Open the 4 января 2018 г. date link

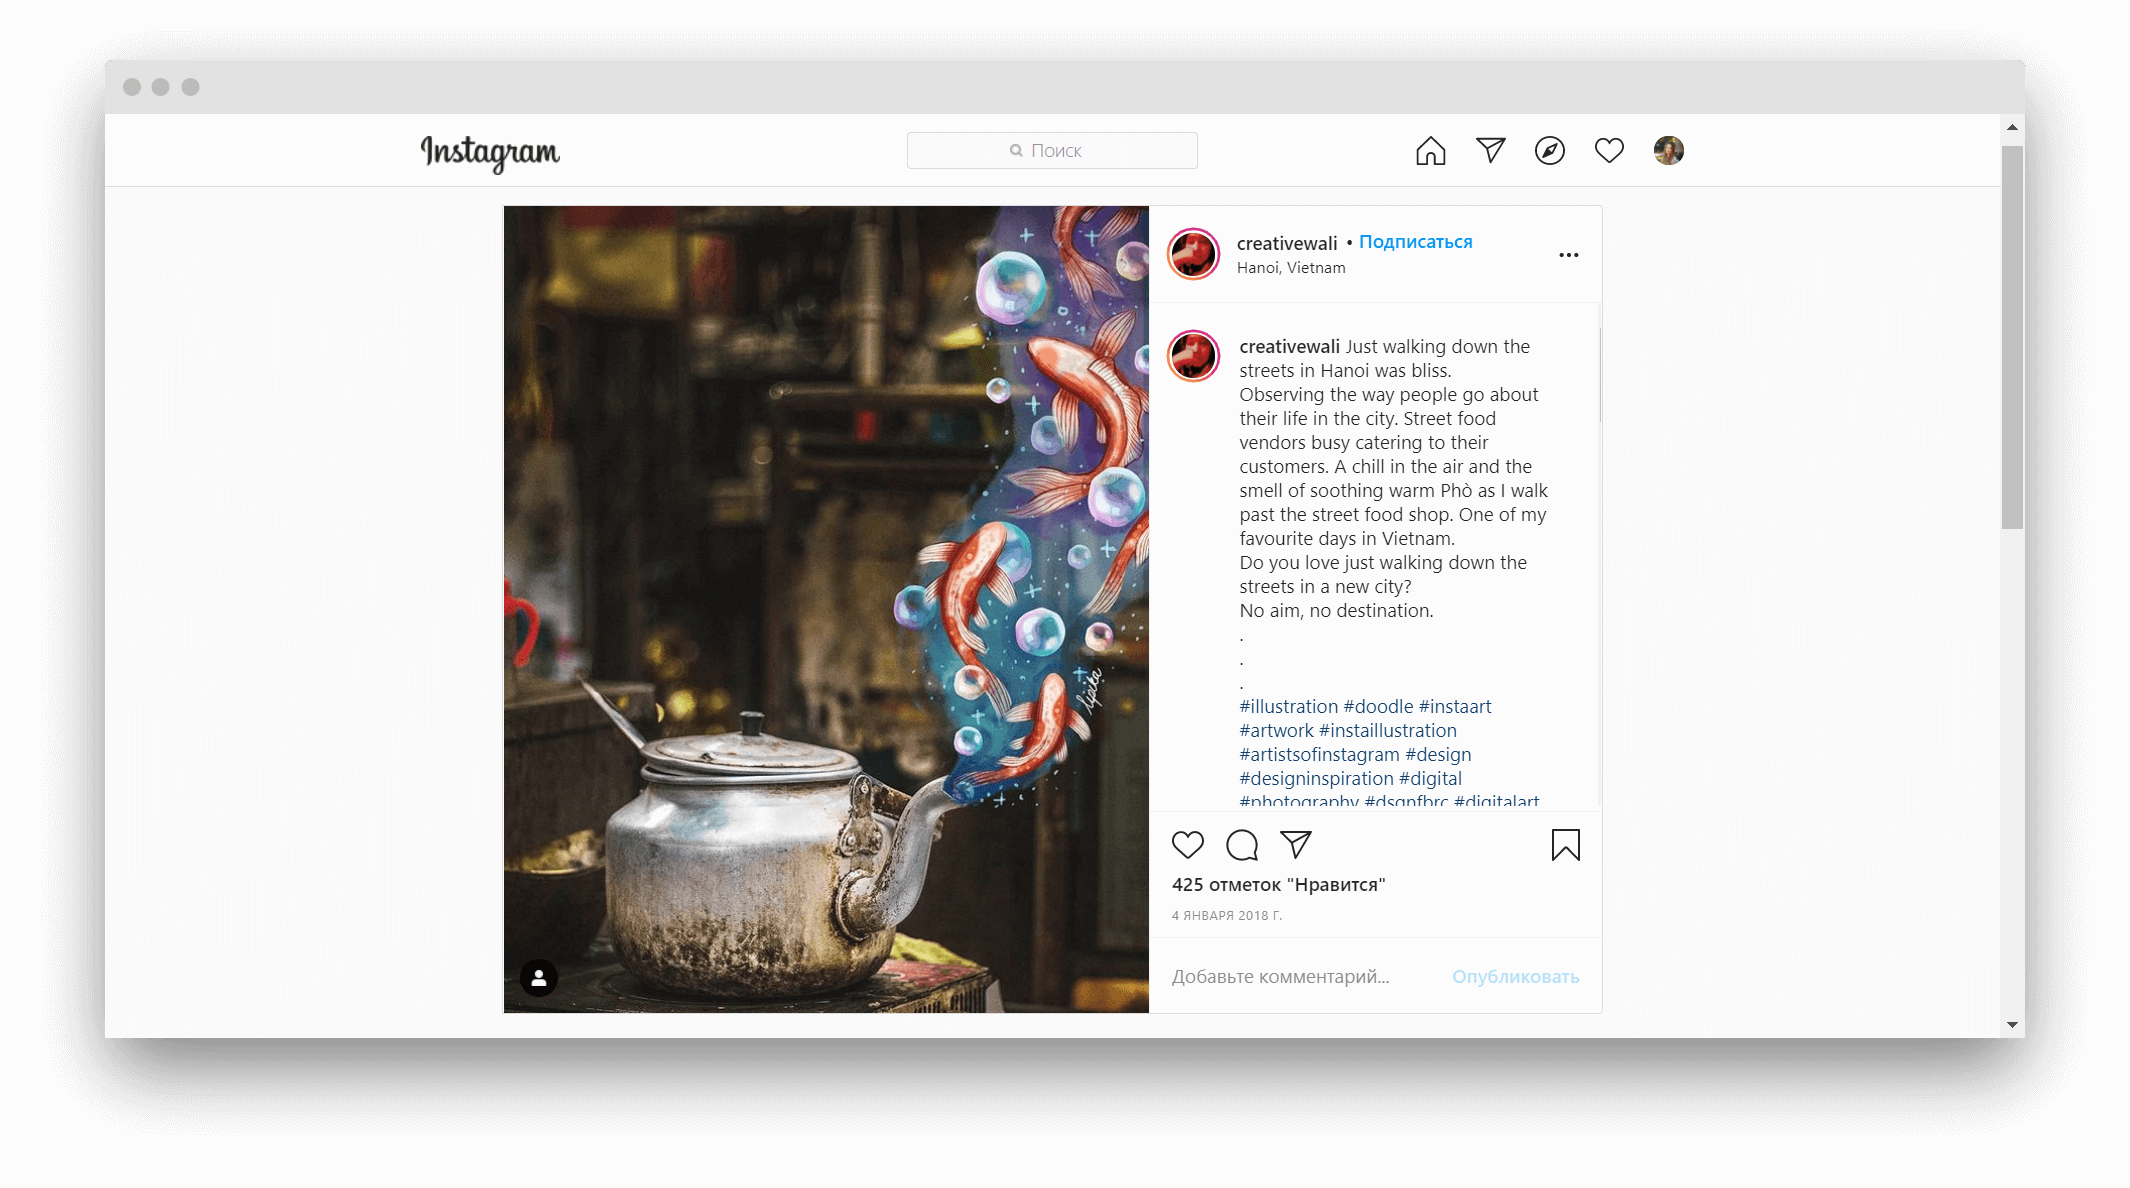click(1227, 916)
